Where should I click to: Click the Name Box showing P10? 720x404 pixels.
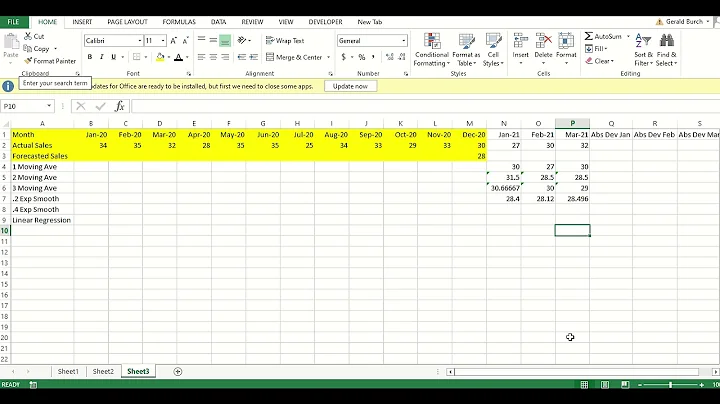27,107
